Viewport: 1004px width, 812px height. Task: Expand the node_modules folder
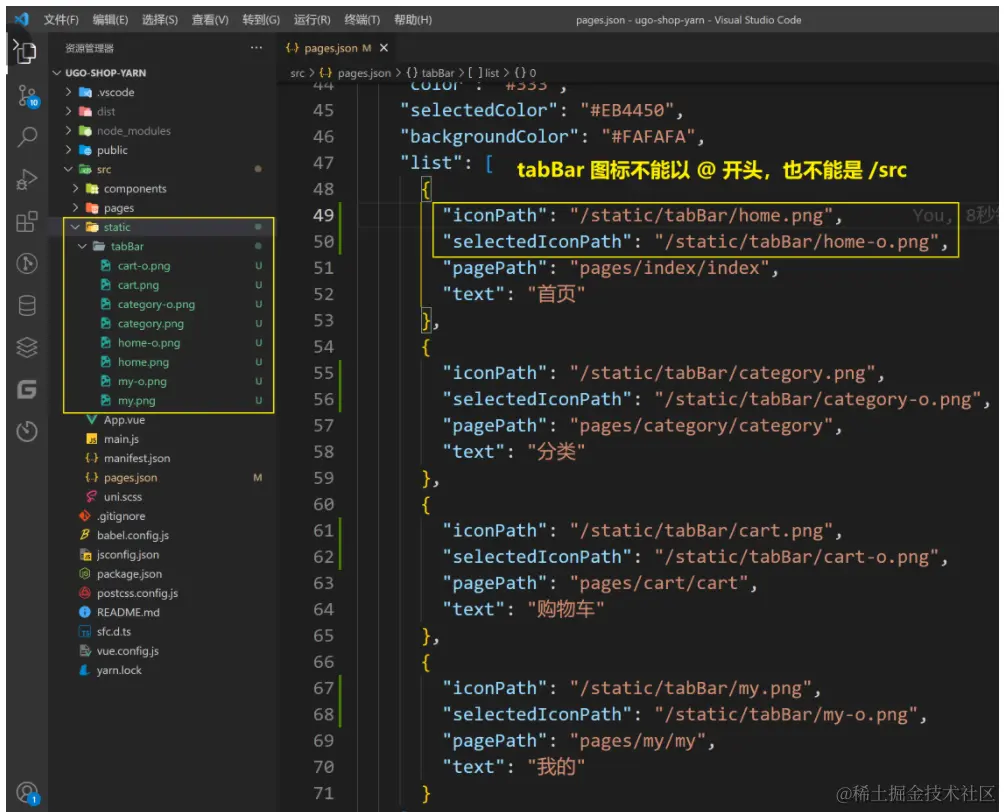click(x=134, y=130)
